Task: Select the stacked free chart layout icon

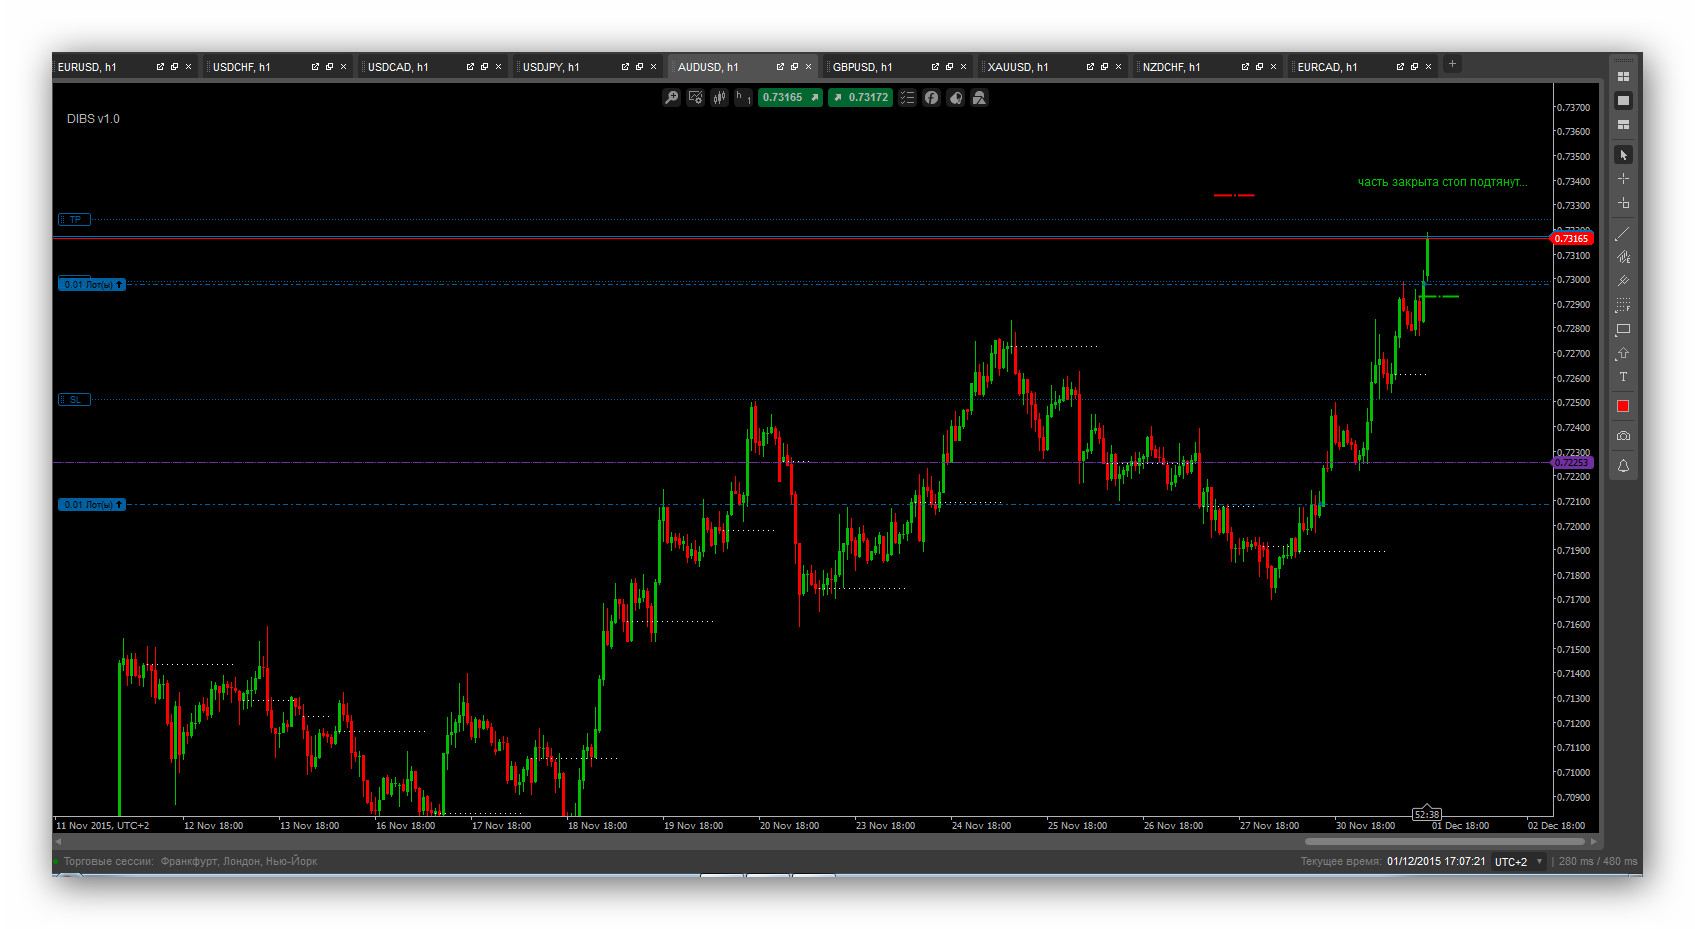Action: [1623, 124]
